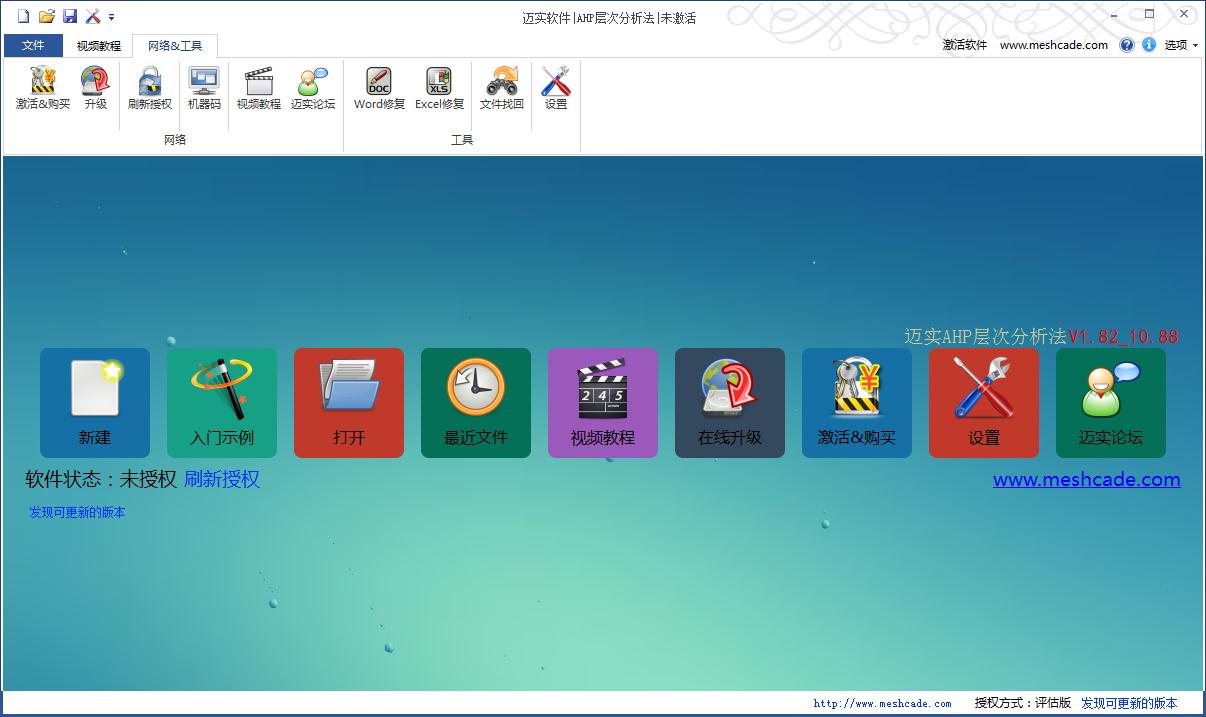The image size is (1206, 717).
Task: Create a new file via the 新建 tile
Action: pyautogui.click(x=95, y=402)
